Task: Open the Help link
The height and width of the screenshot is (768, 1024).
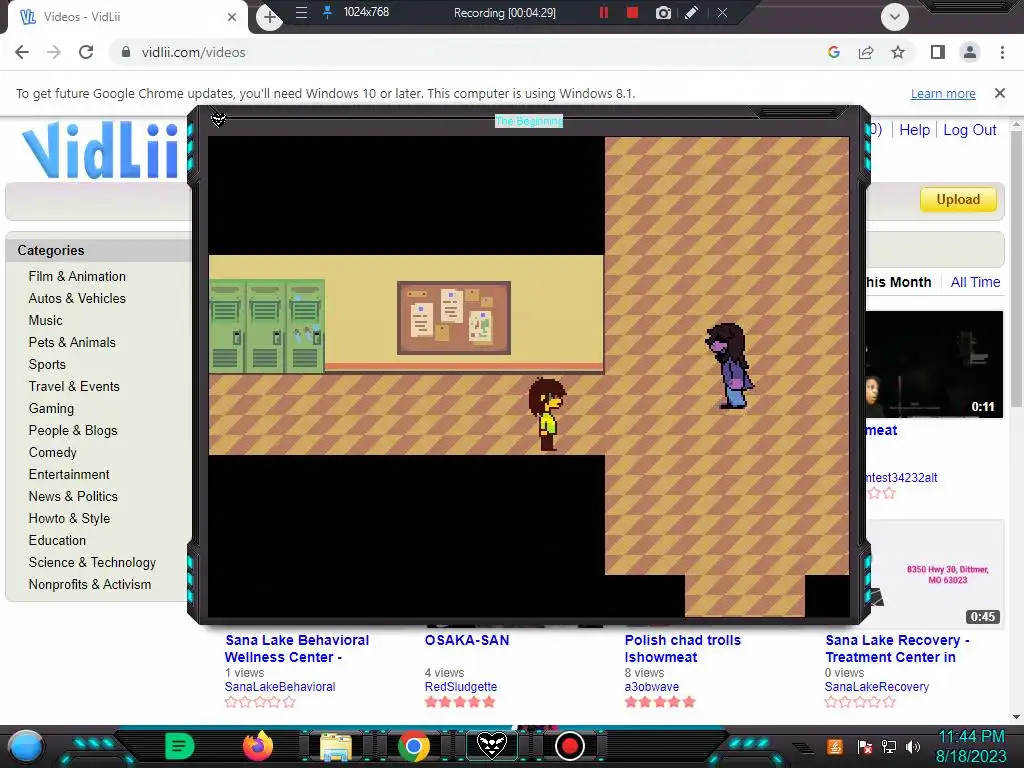Action: pyautogui.click(x=914, y=130)
